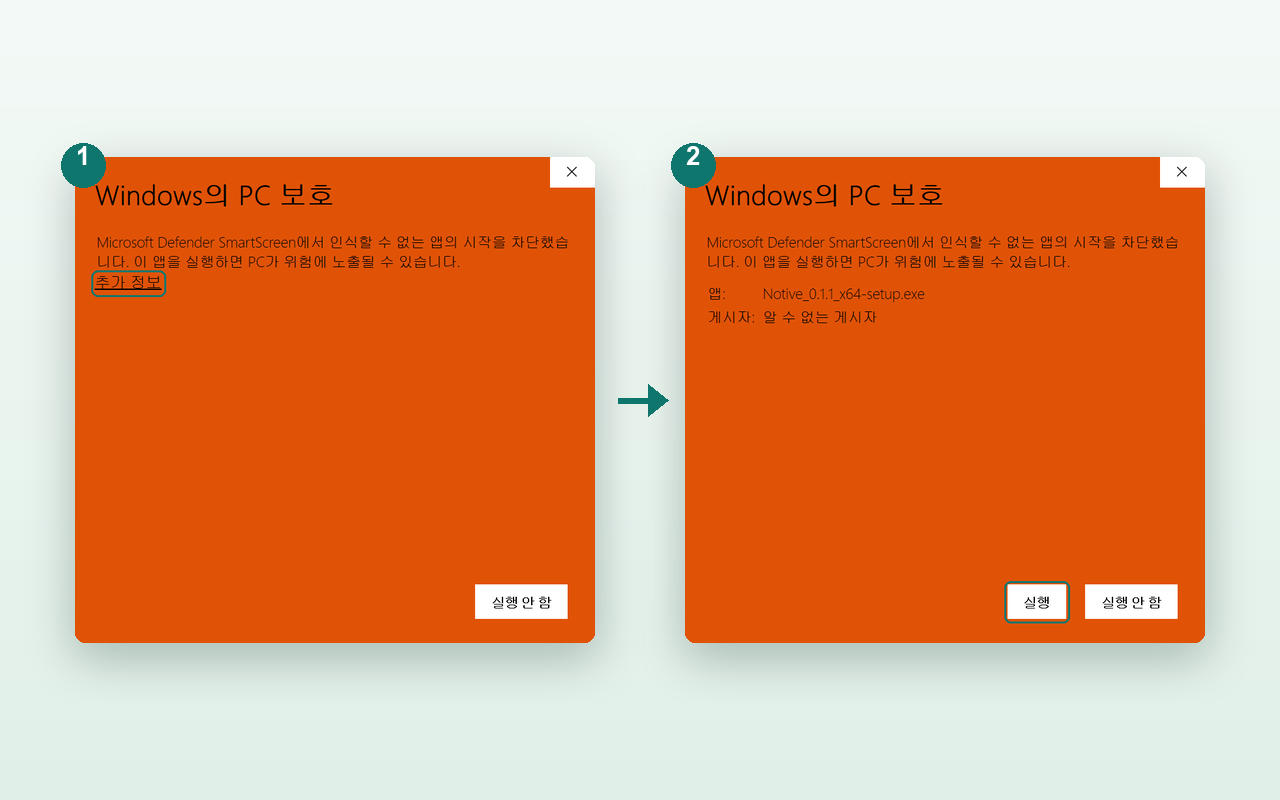Click 실행 안 함 in the right dialog
The width and height of the screenshot is (1280, 800).
coord(1131,602)
